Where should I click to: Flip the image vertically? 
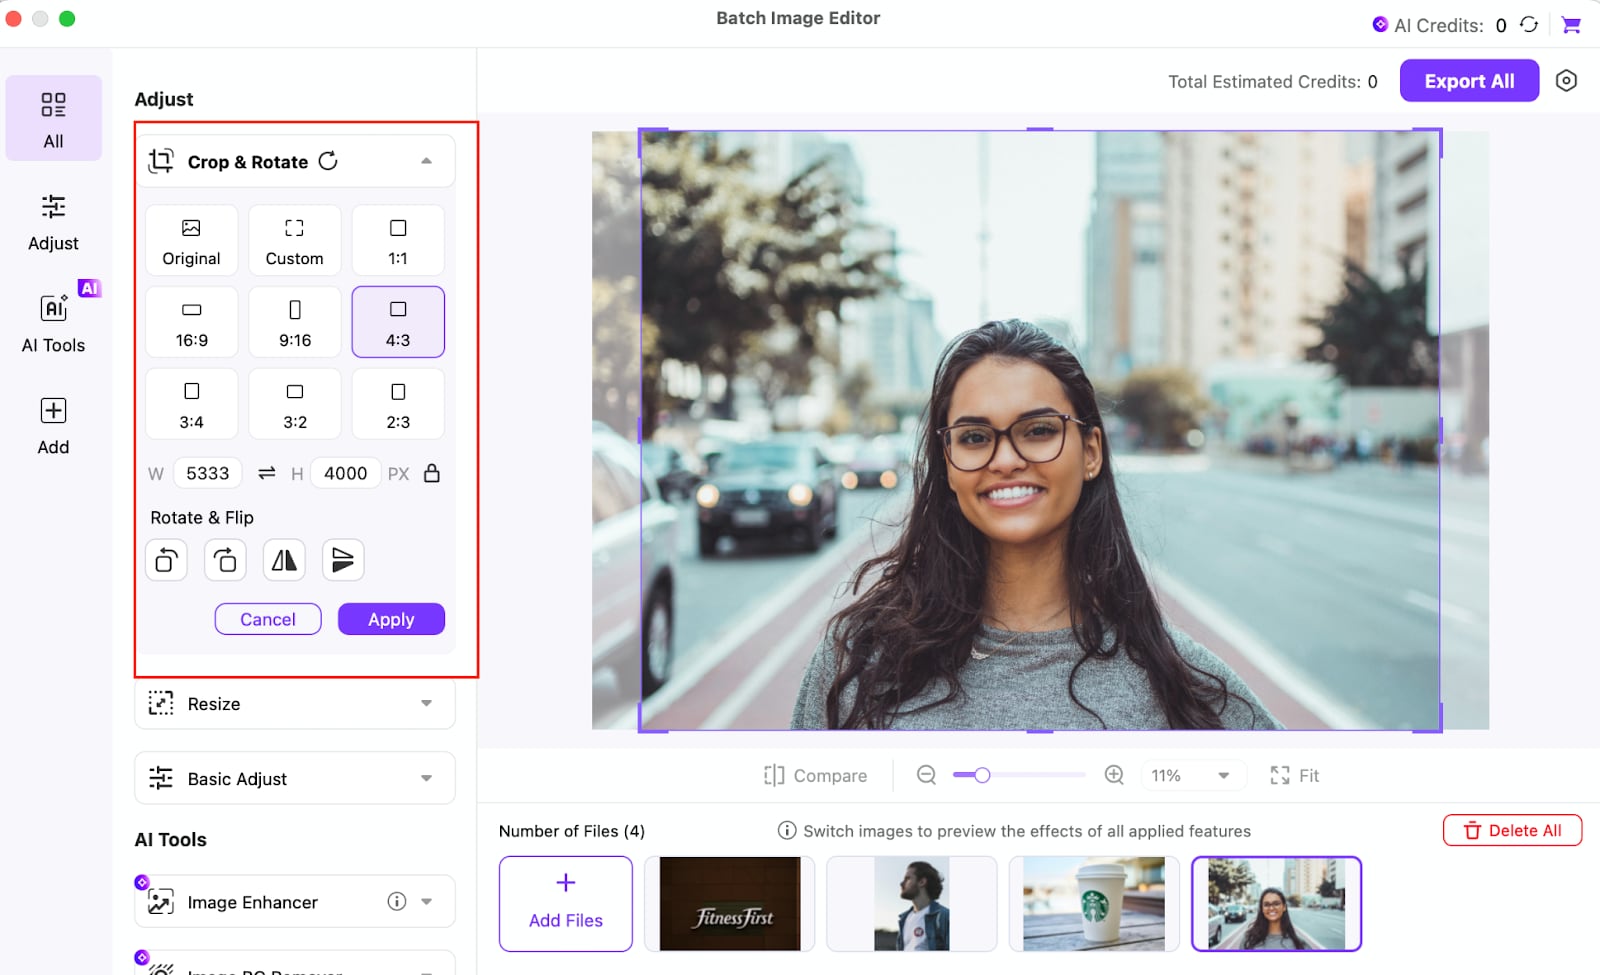tap(343, 560)
